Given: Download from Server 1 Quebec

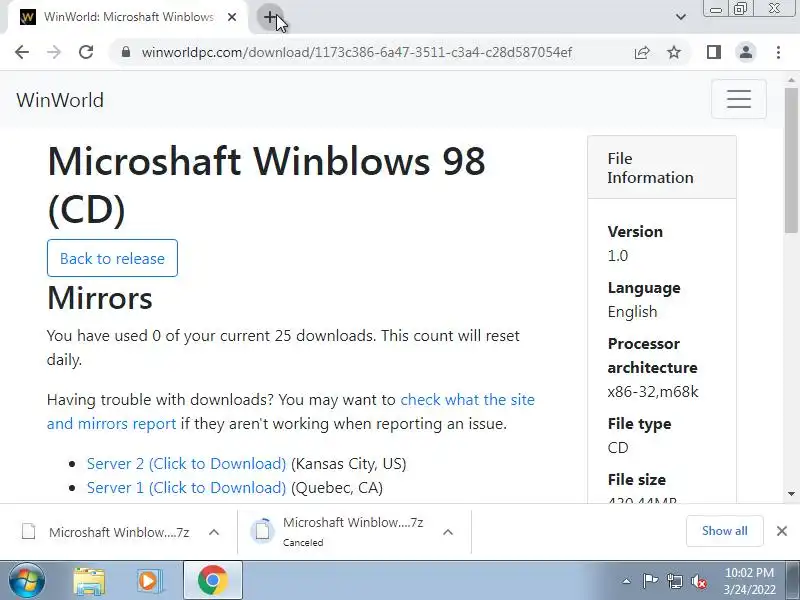Looking at the screenshot, I should [x=186, y=487].
